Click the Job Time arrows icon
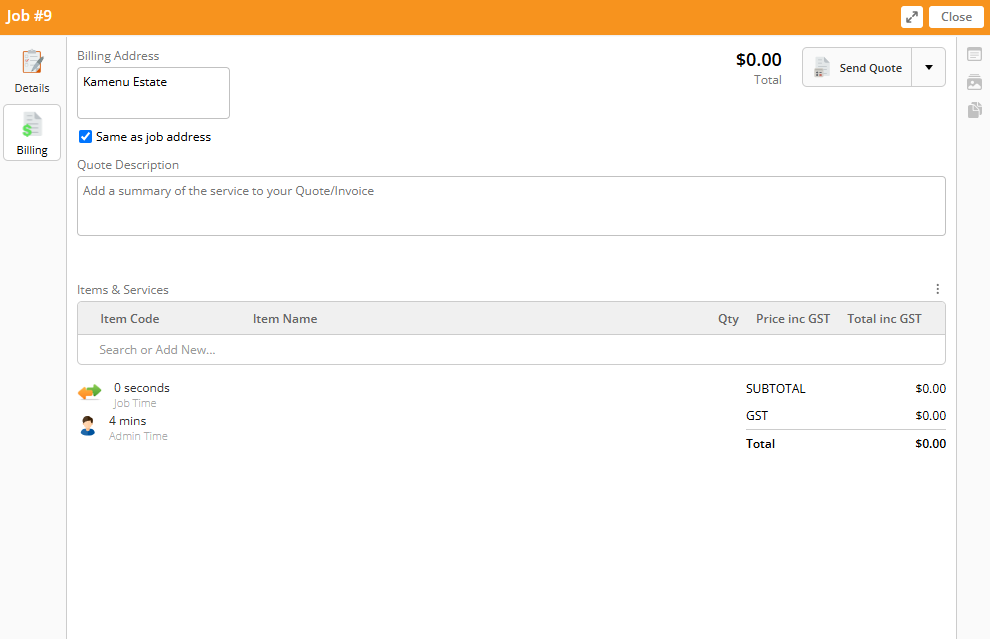 click(x=90, y=392)
